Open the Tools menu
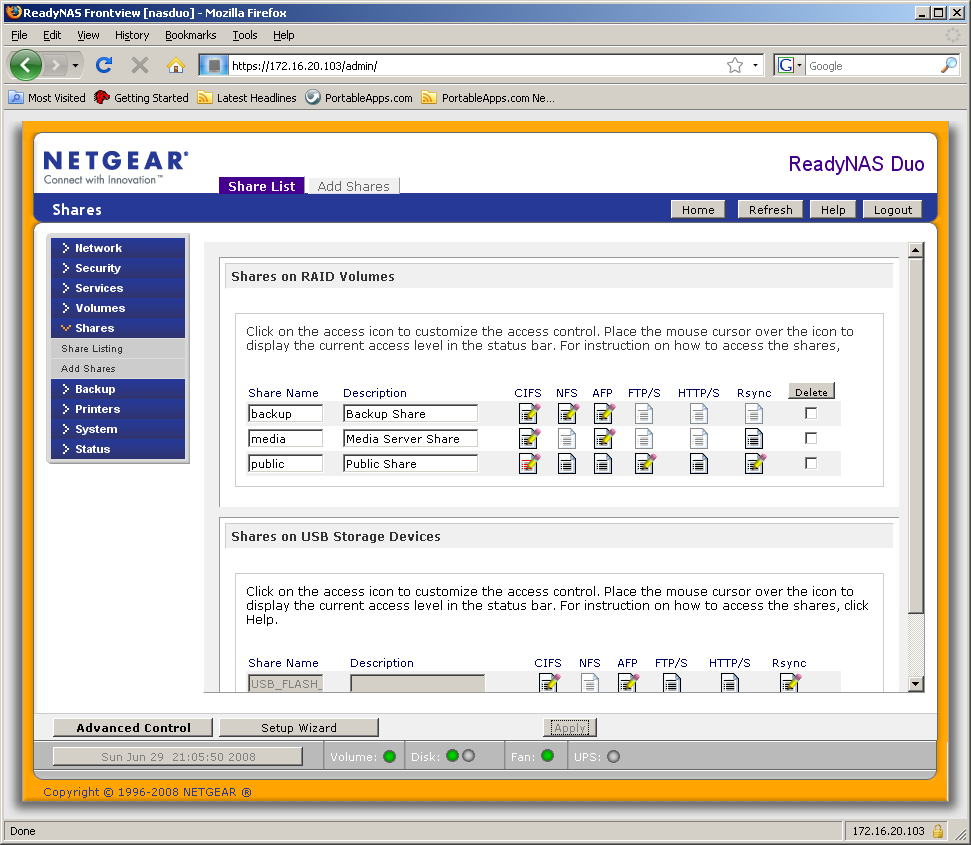This screenshot has width=971, height=845. (245, 35)
